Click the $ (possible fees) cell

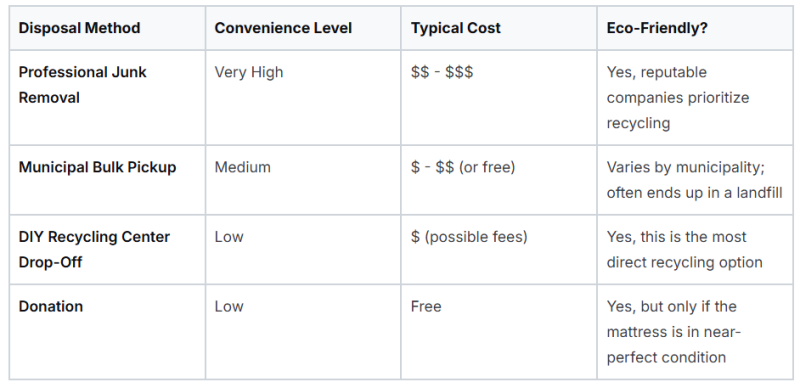coord(469,237)
